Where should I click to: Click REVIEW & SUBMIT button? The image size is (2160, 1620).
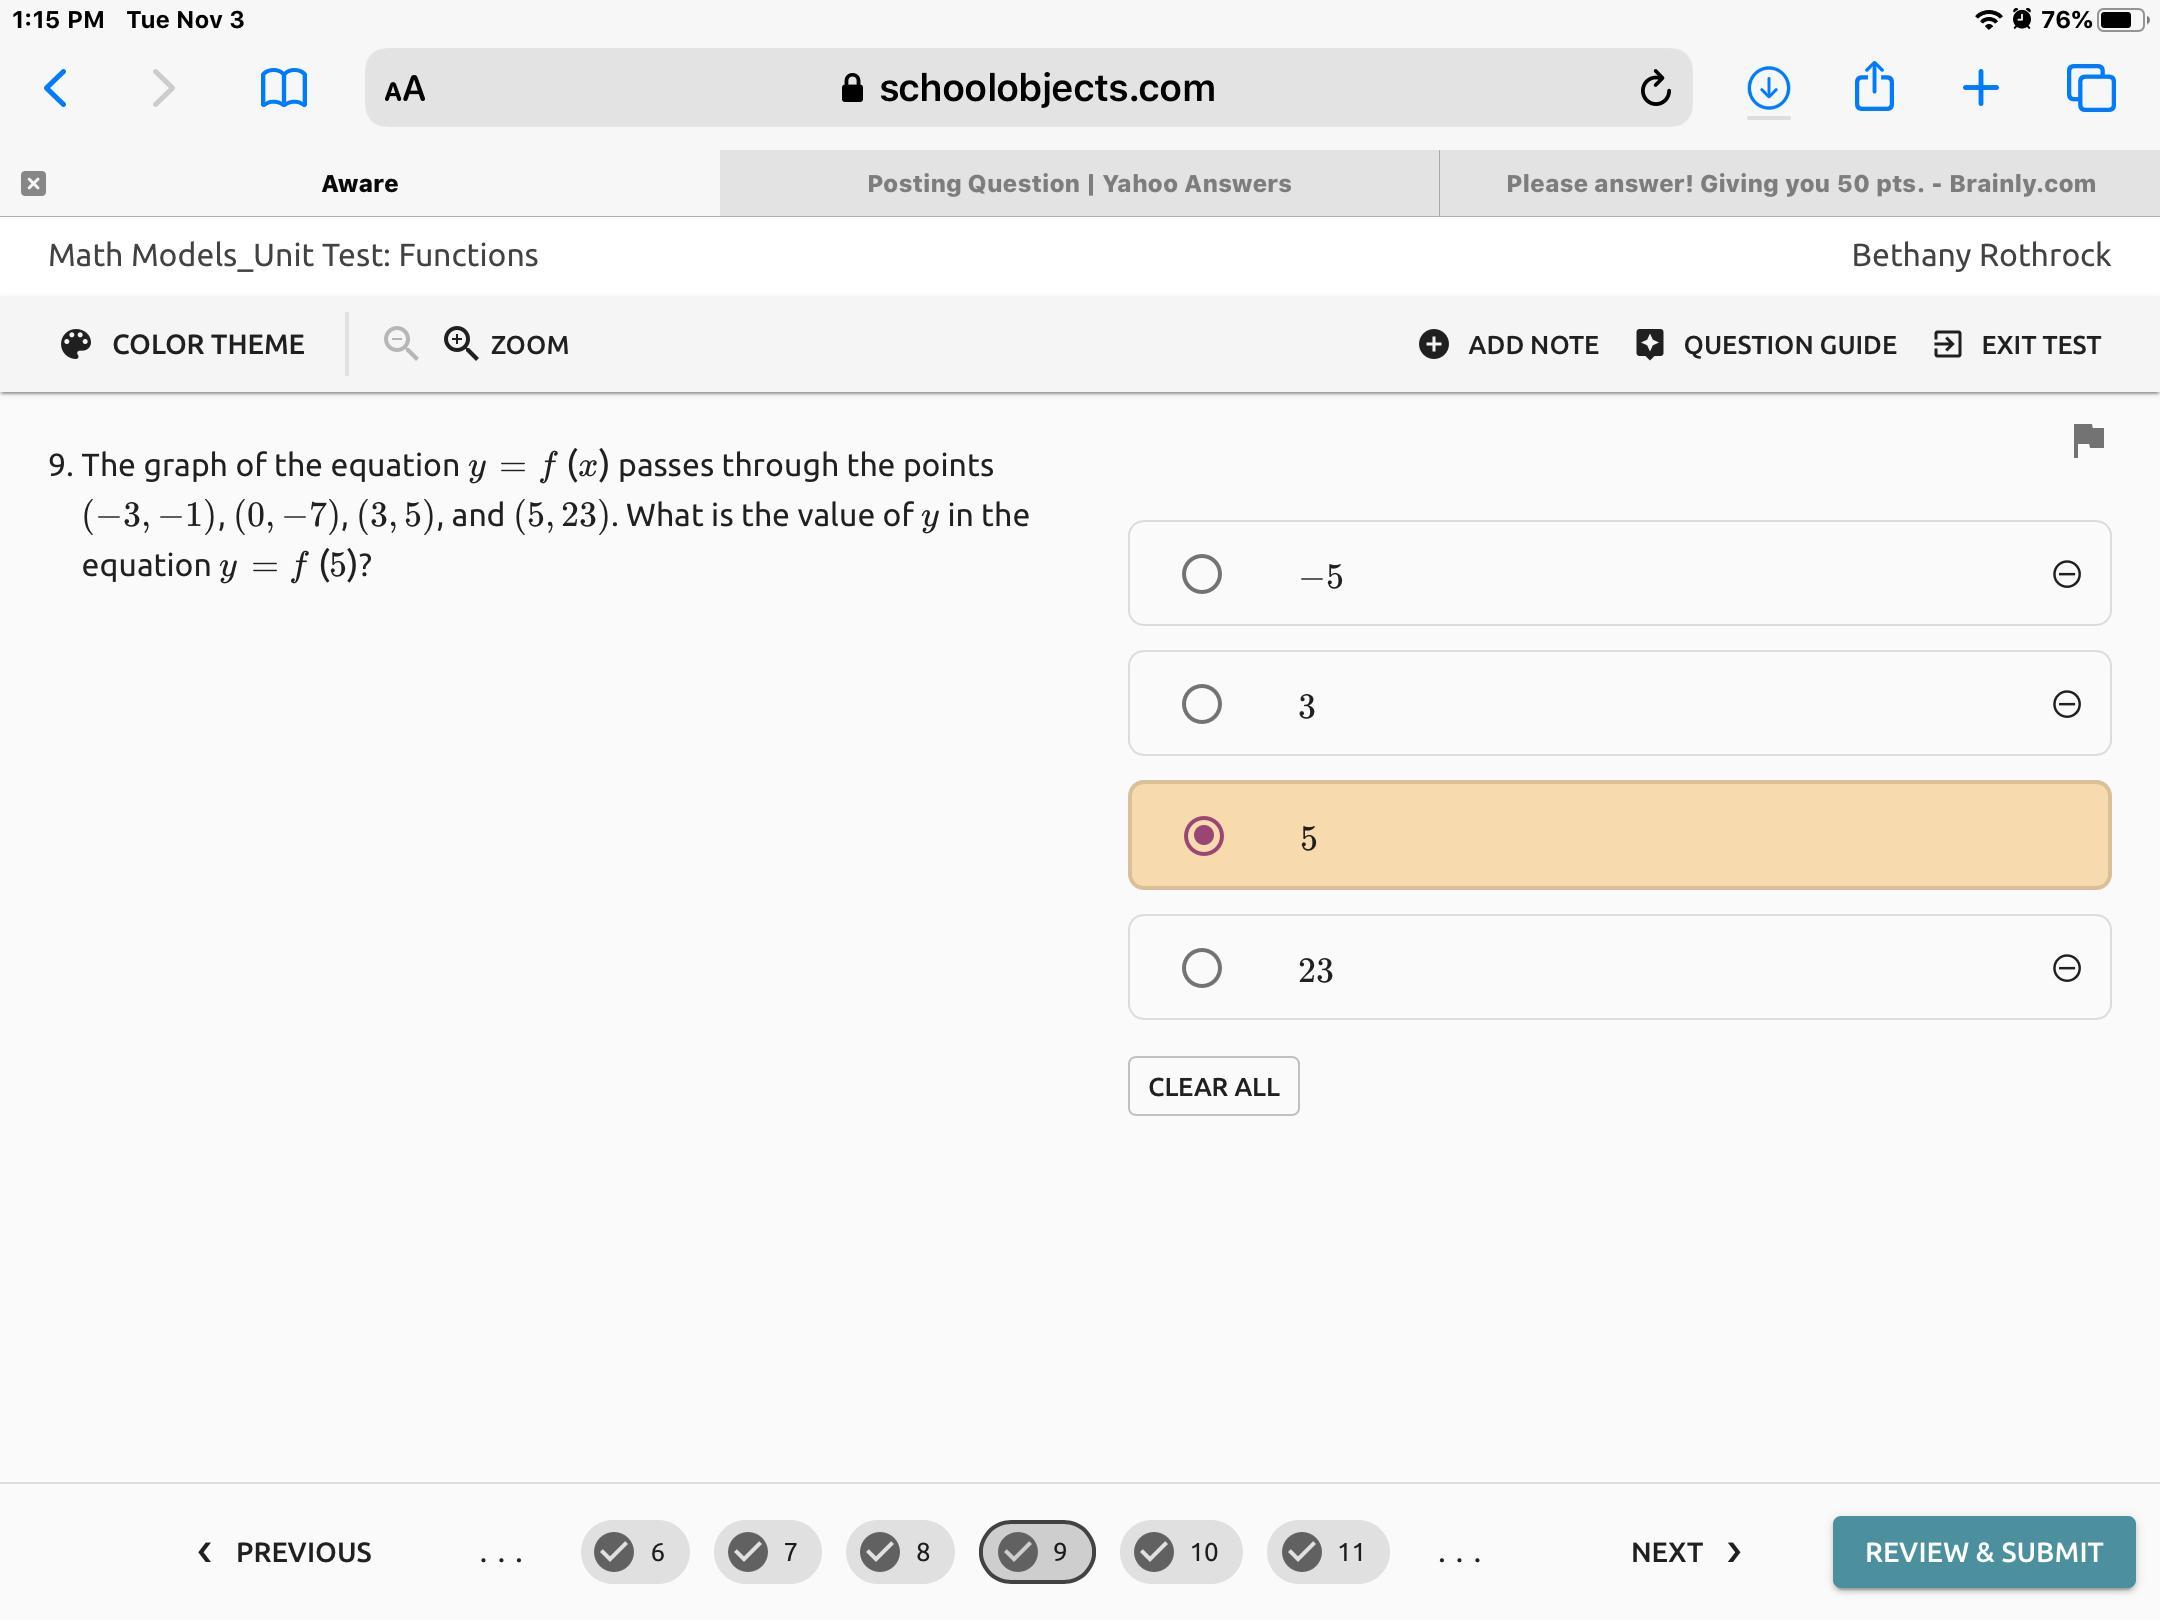click(x=1983, y=1552)
